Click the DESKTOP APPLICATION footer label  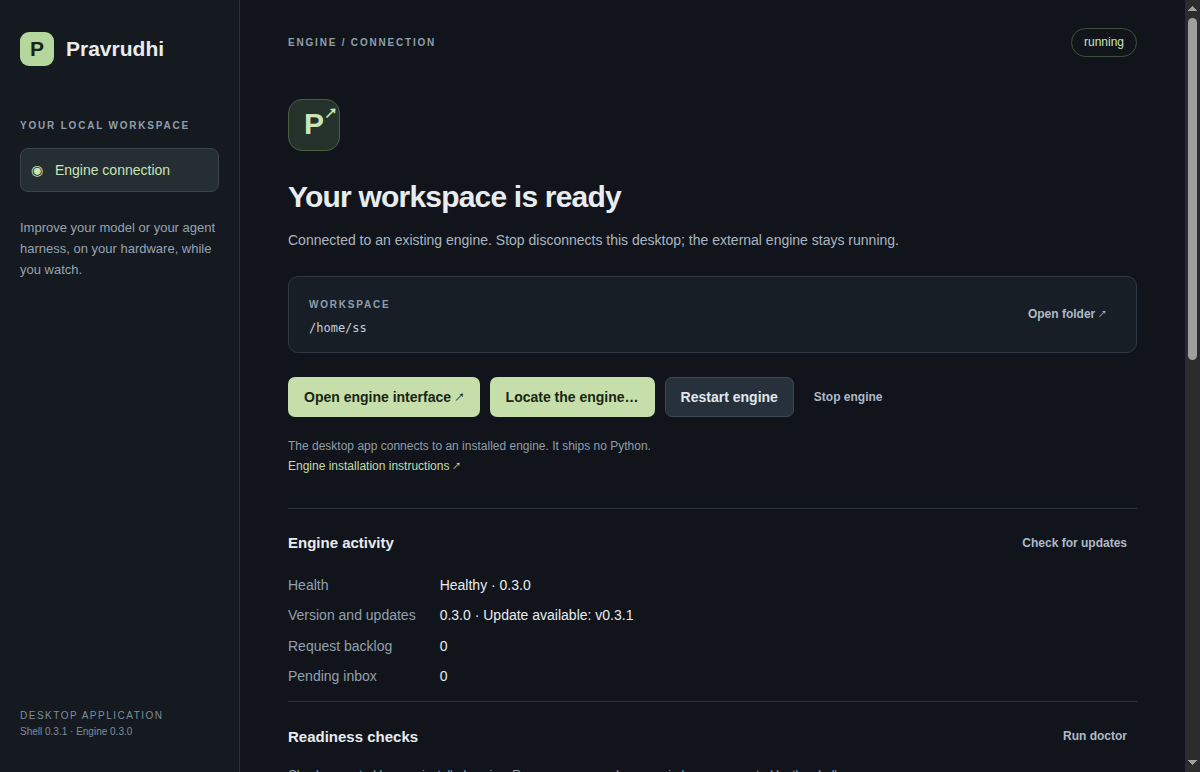pyautogui.click(x=91, y=715)
